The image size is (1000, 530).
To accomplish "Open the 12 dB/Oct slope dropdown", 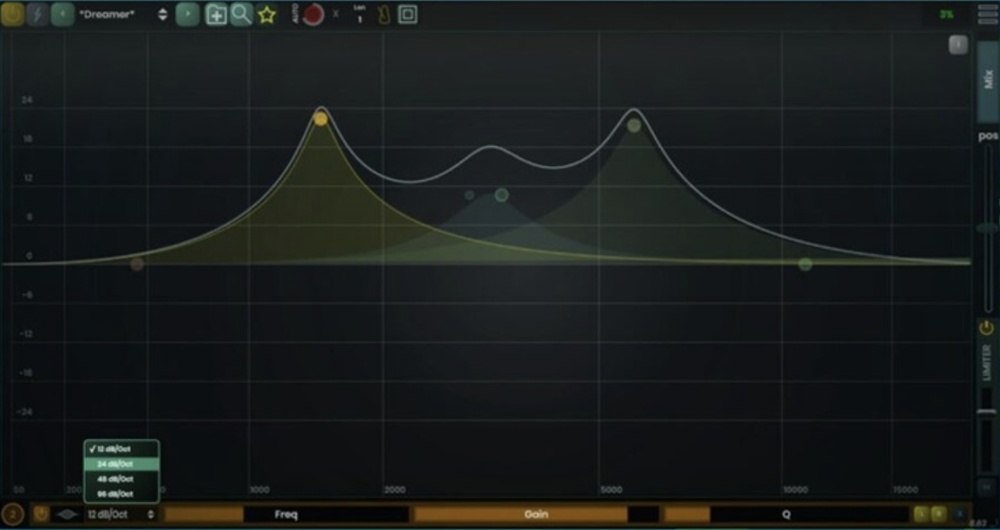I will (121, 514).
